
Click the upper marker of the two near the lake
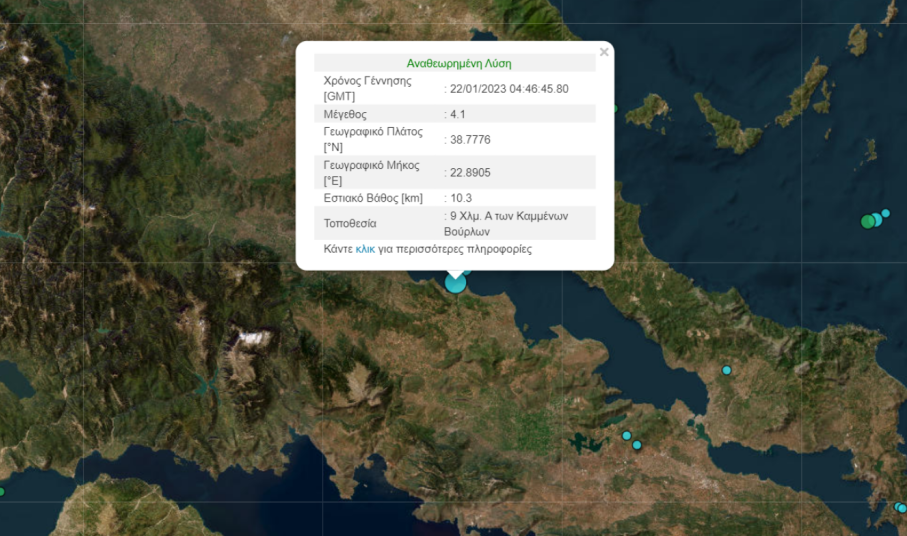point(627,436)
